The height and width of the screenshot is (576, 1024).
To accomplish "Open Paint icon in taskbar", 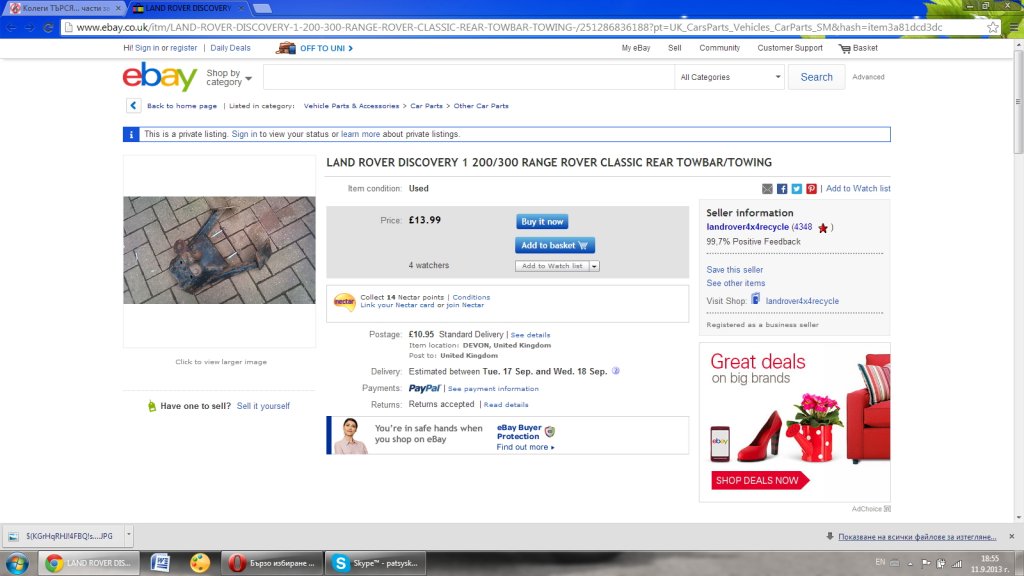I will tap(200, 563).
